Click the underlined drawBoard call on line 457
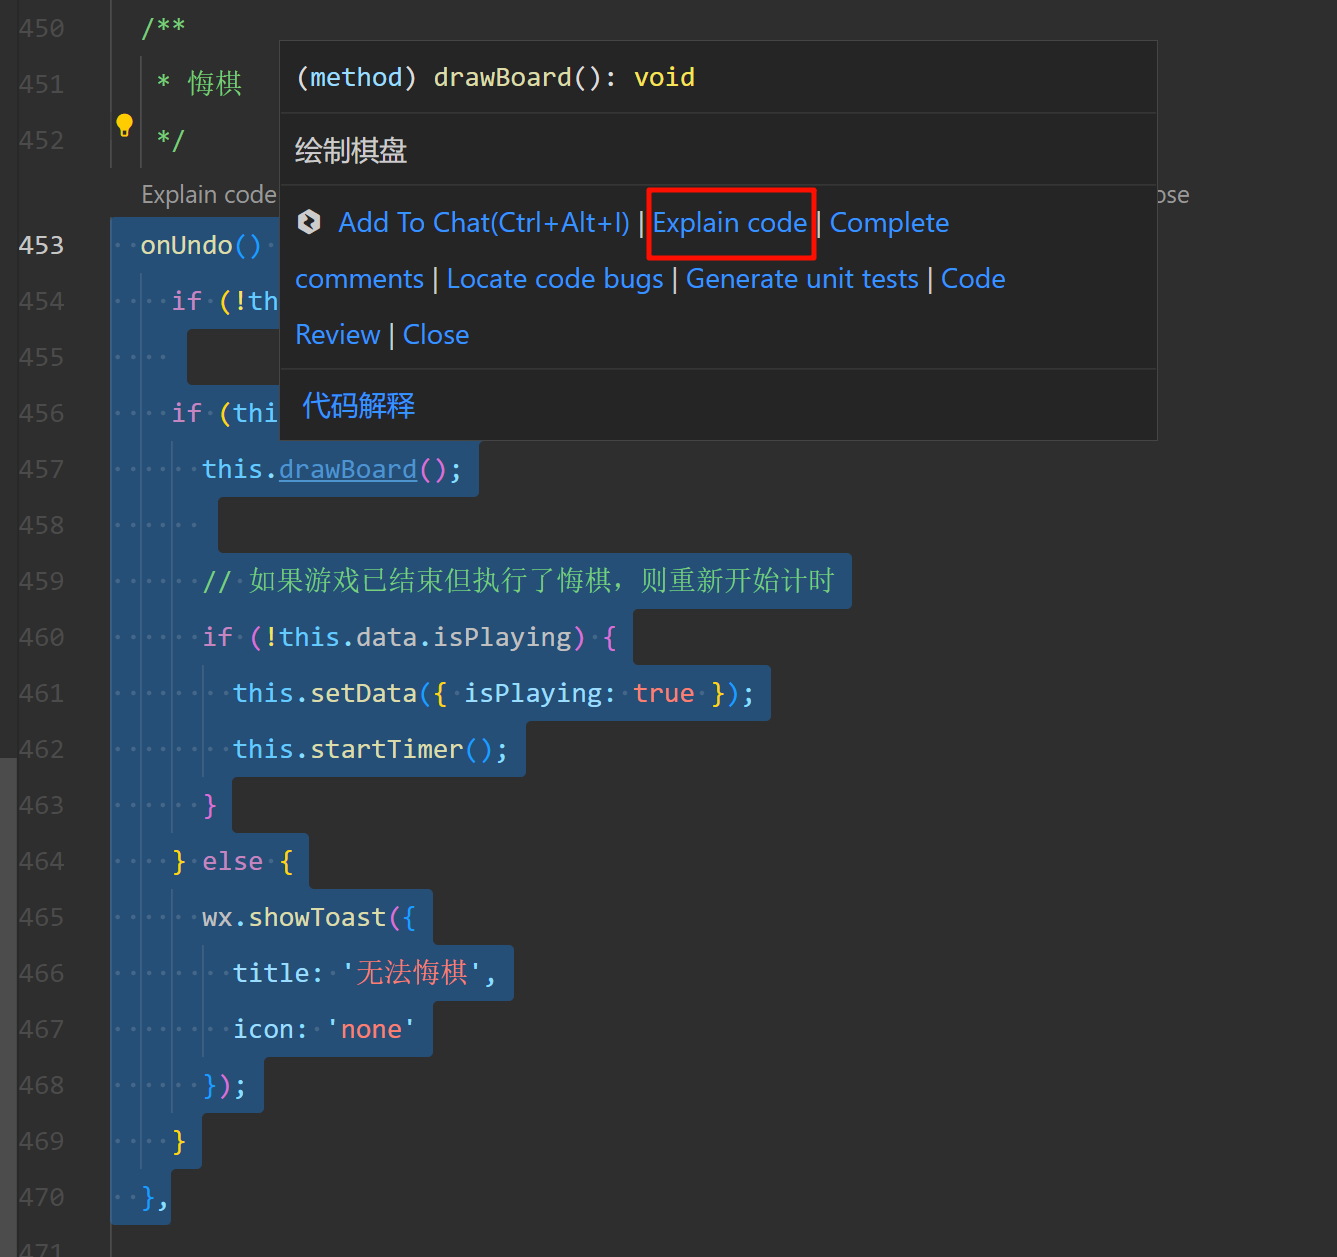The height and width of the screenshot is (1257, 1337). click(x=347, y=469)
